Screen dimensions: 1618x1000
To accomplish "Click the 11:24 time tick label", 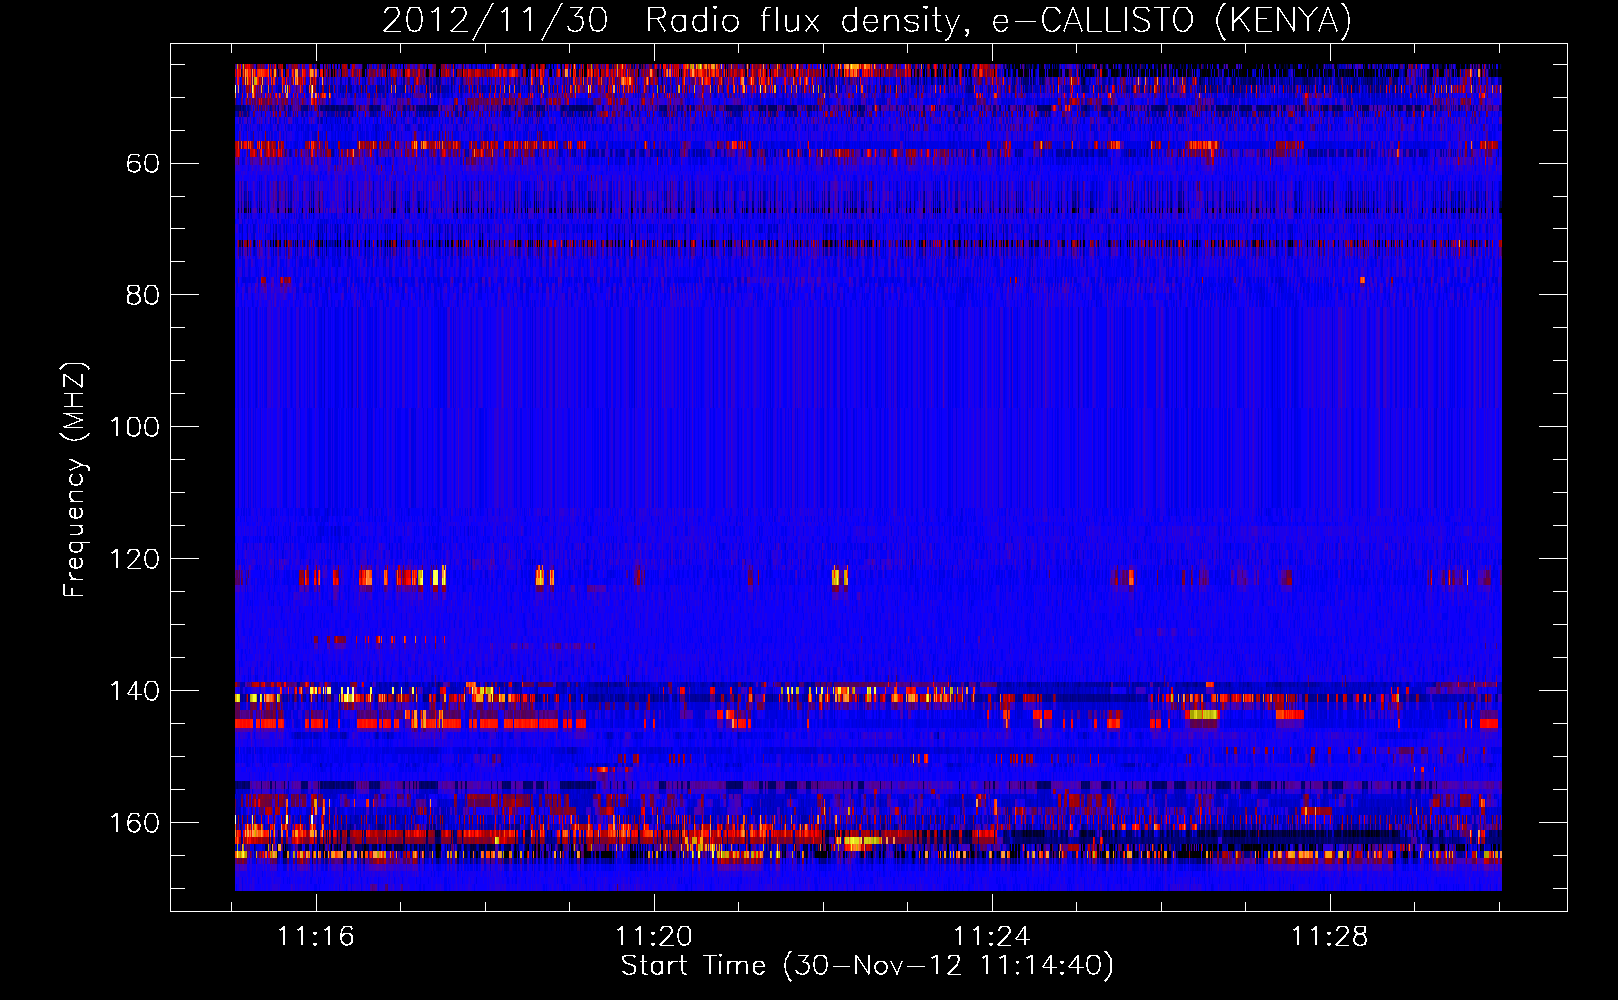I will (x=992, y=937).
